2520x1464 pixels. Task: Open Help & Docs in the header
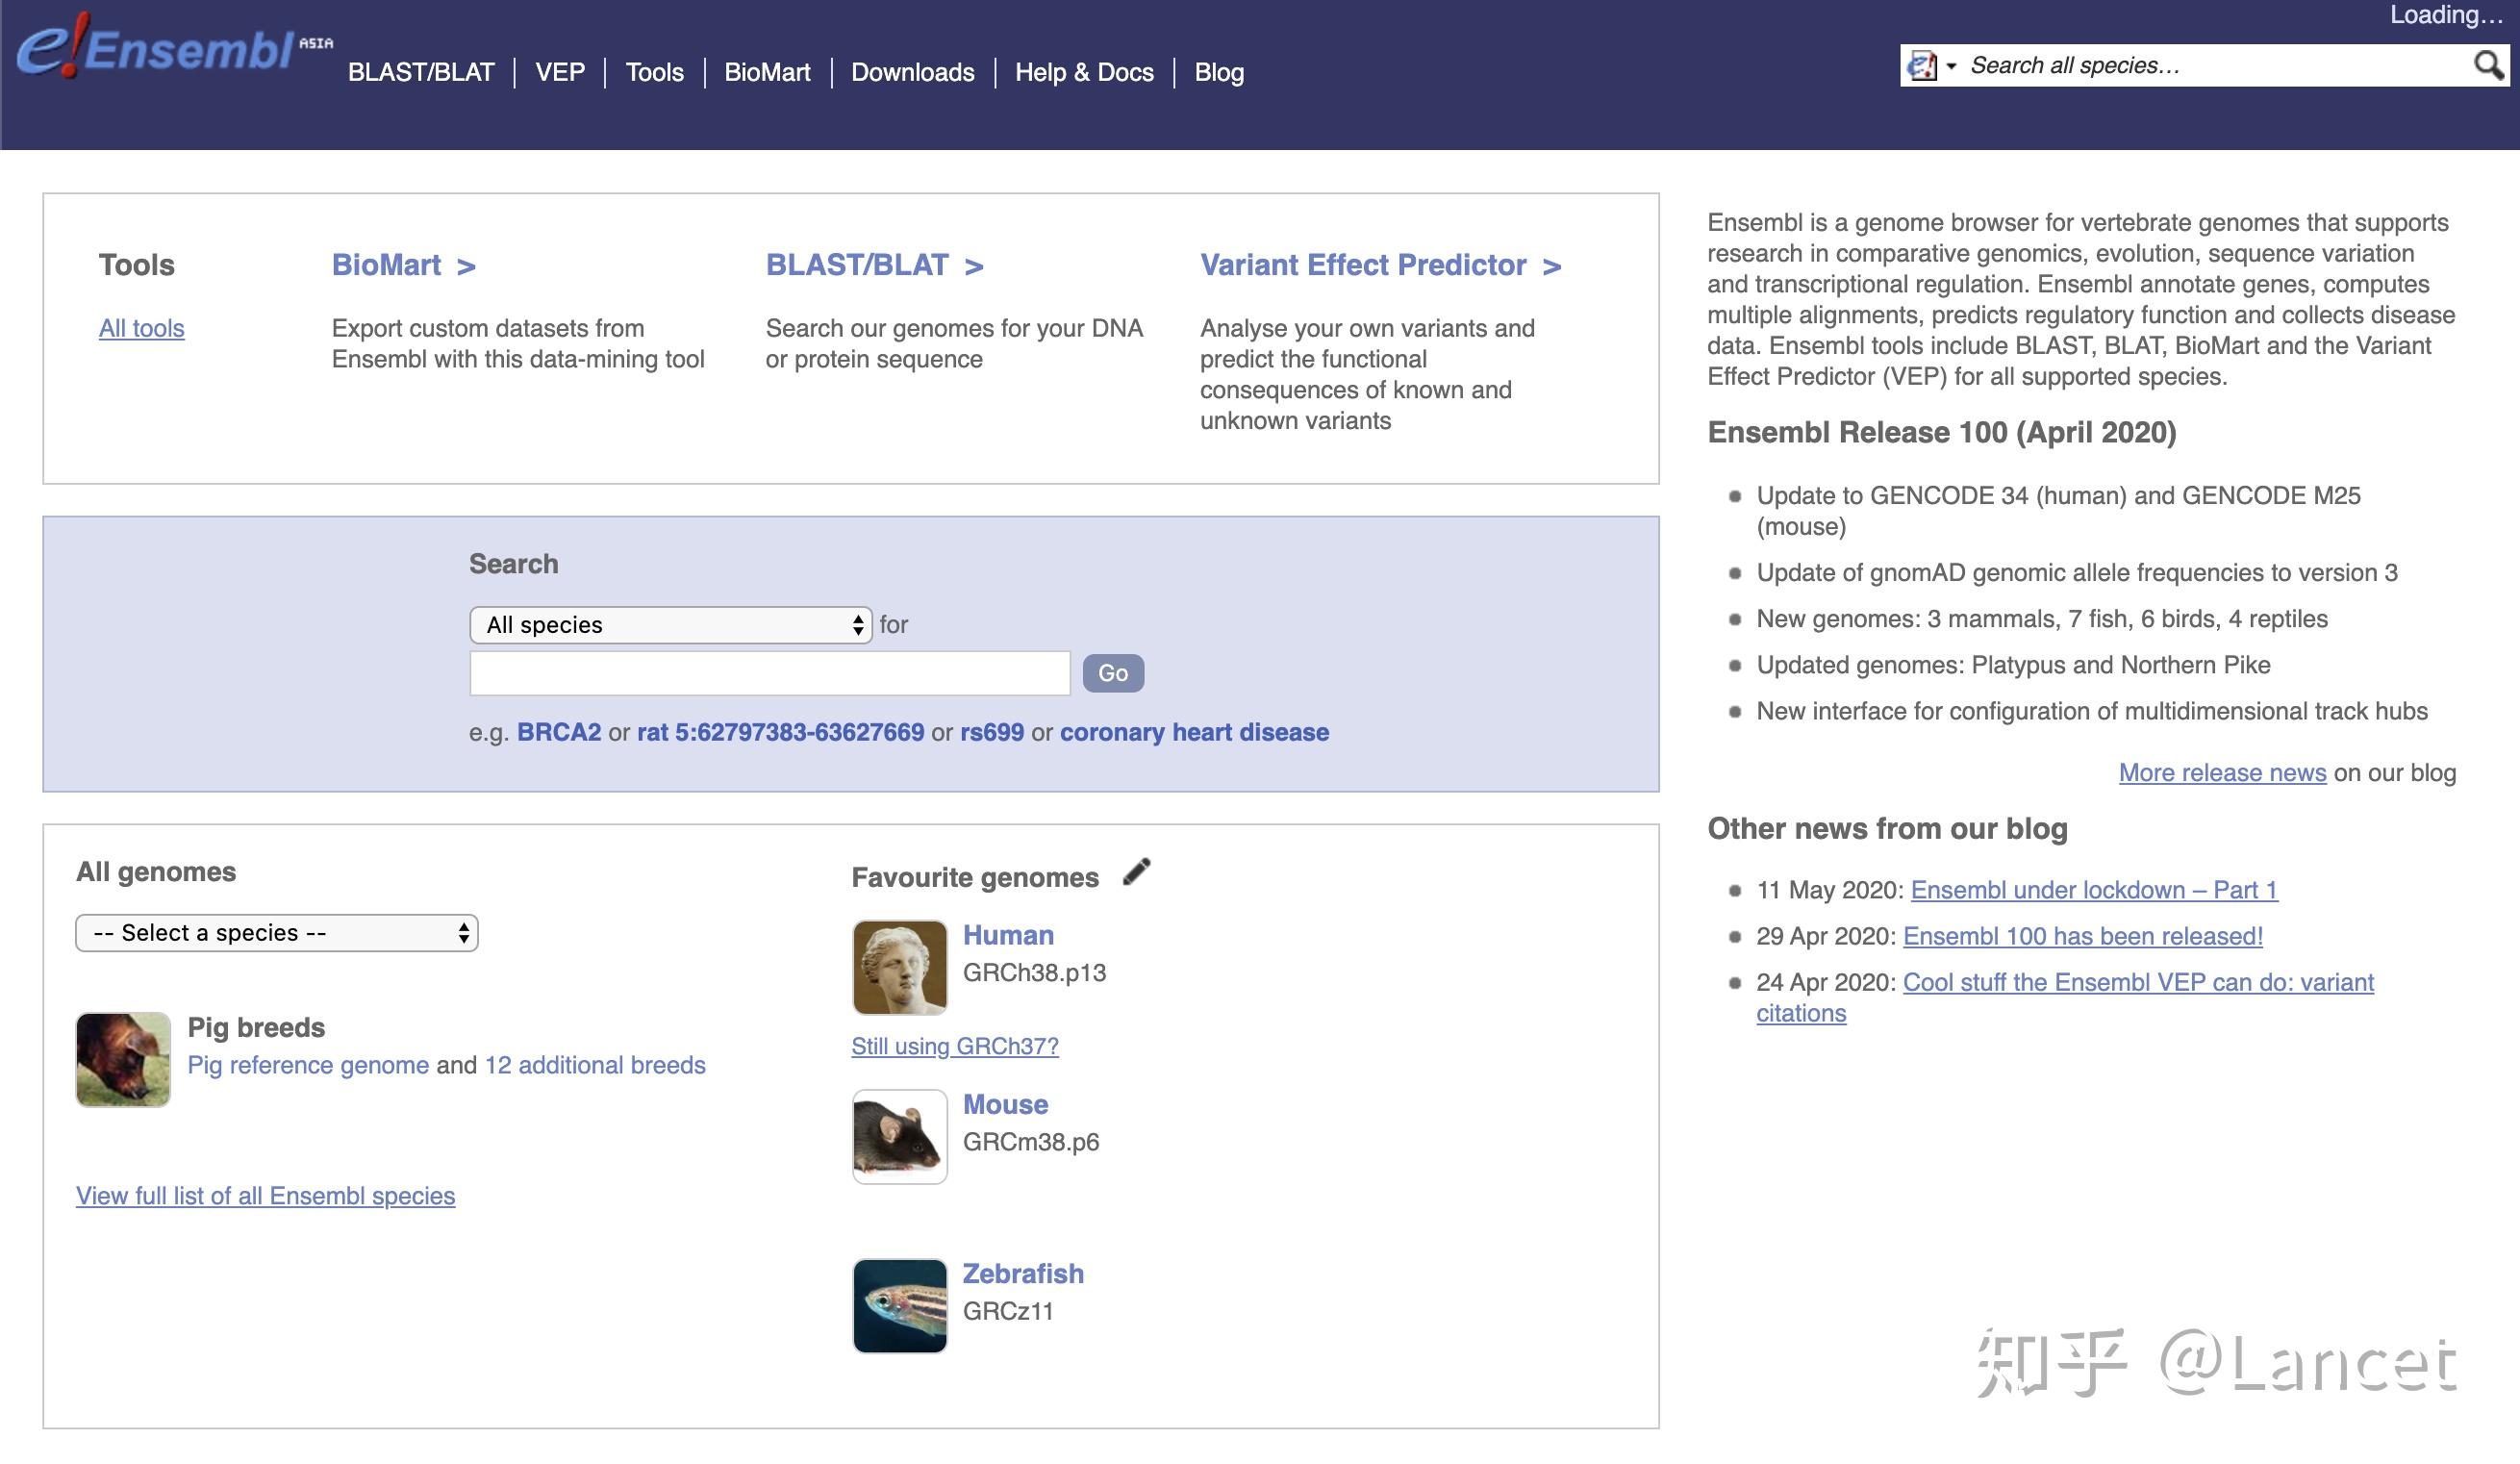[x=1084, y=72]
